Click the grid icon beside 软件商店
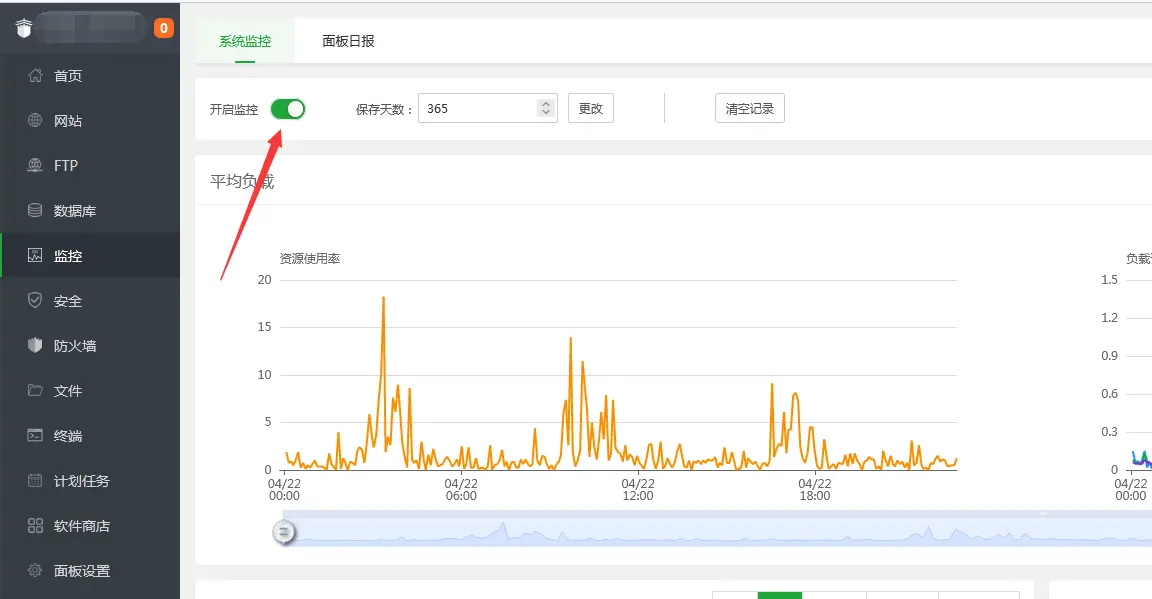This screenshot has width=1152, height=599. (35, 525)
